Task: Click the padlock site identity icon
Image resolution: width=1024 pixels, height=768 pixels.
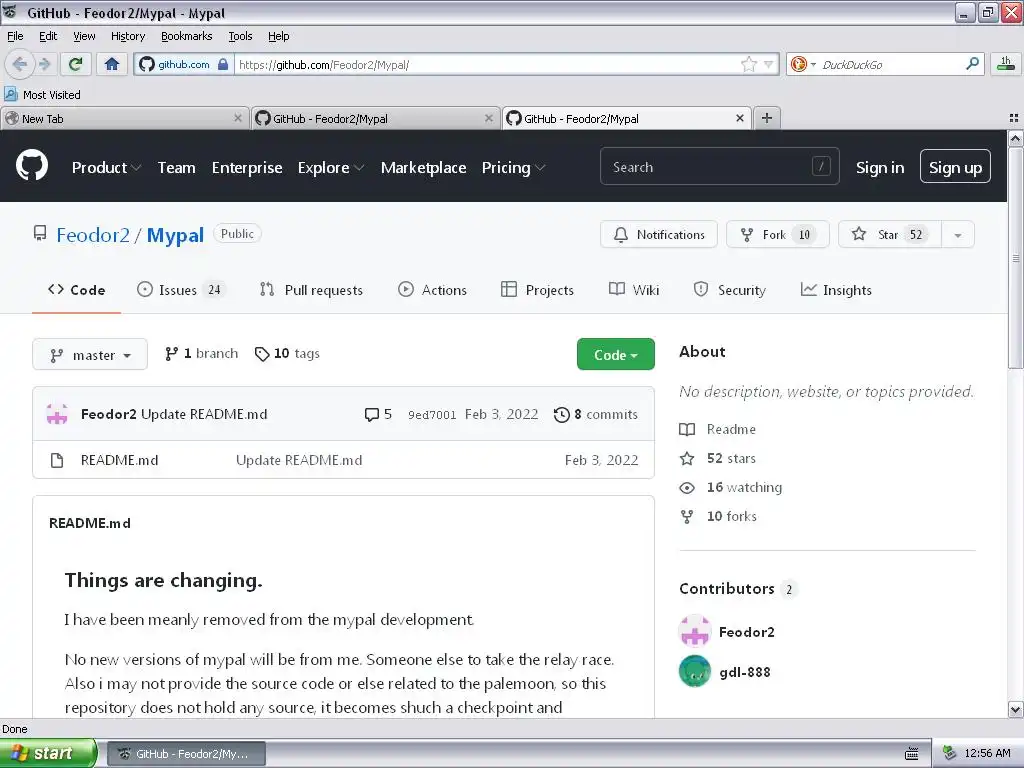Action: point(223,64)
